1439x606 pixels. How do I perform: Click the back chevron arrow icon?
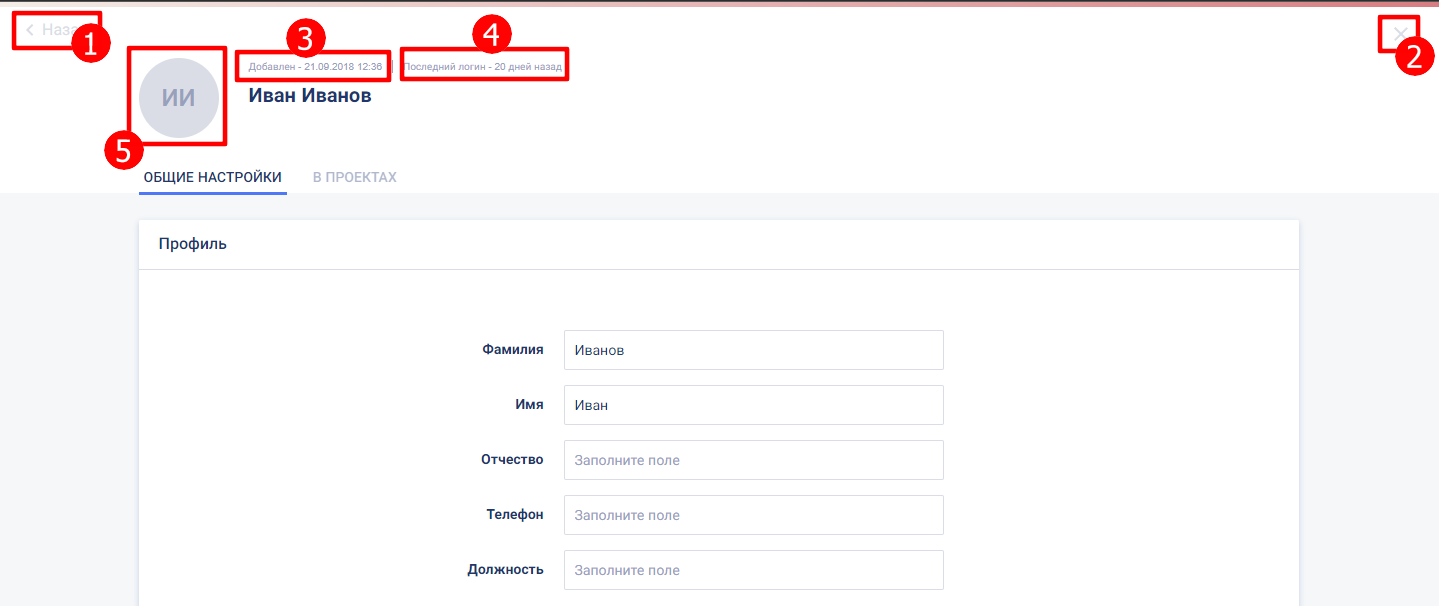click(30, 30)
